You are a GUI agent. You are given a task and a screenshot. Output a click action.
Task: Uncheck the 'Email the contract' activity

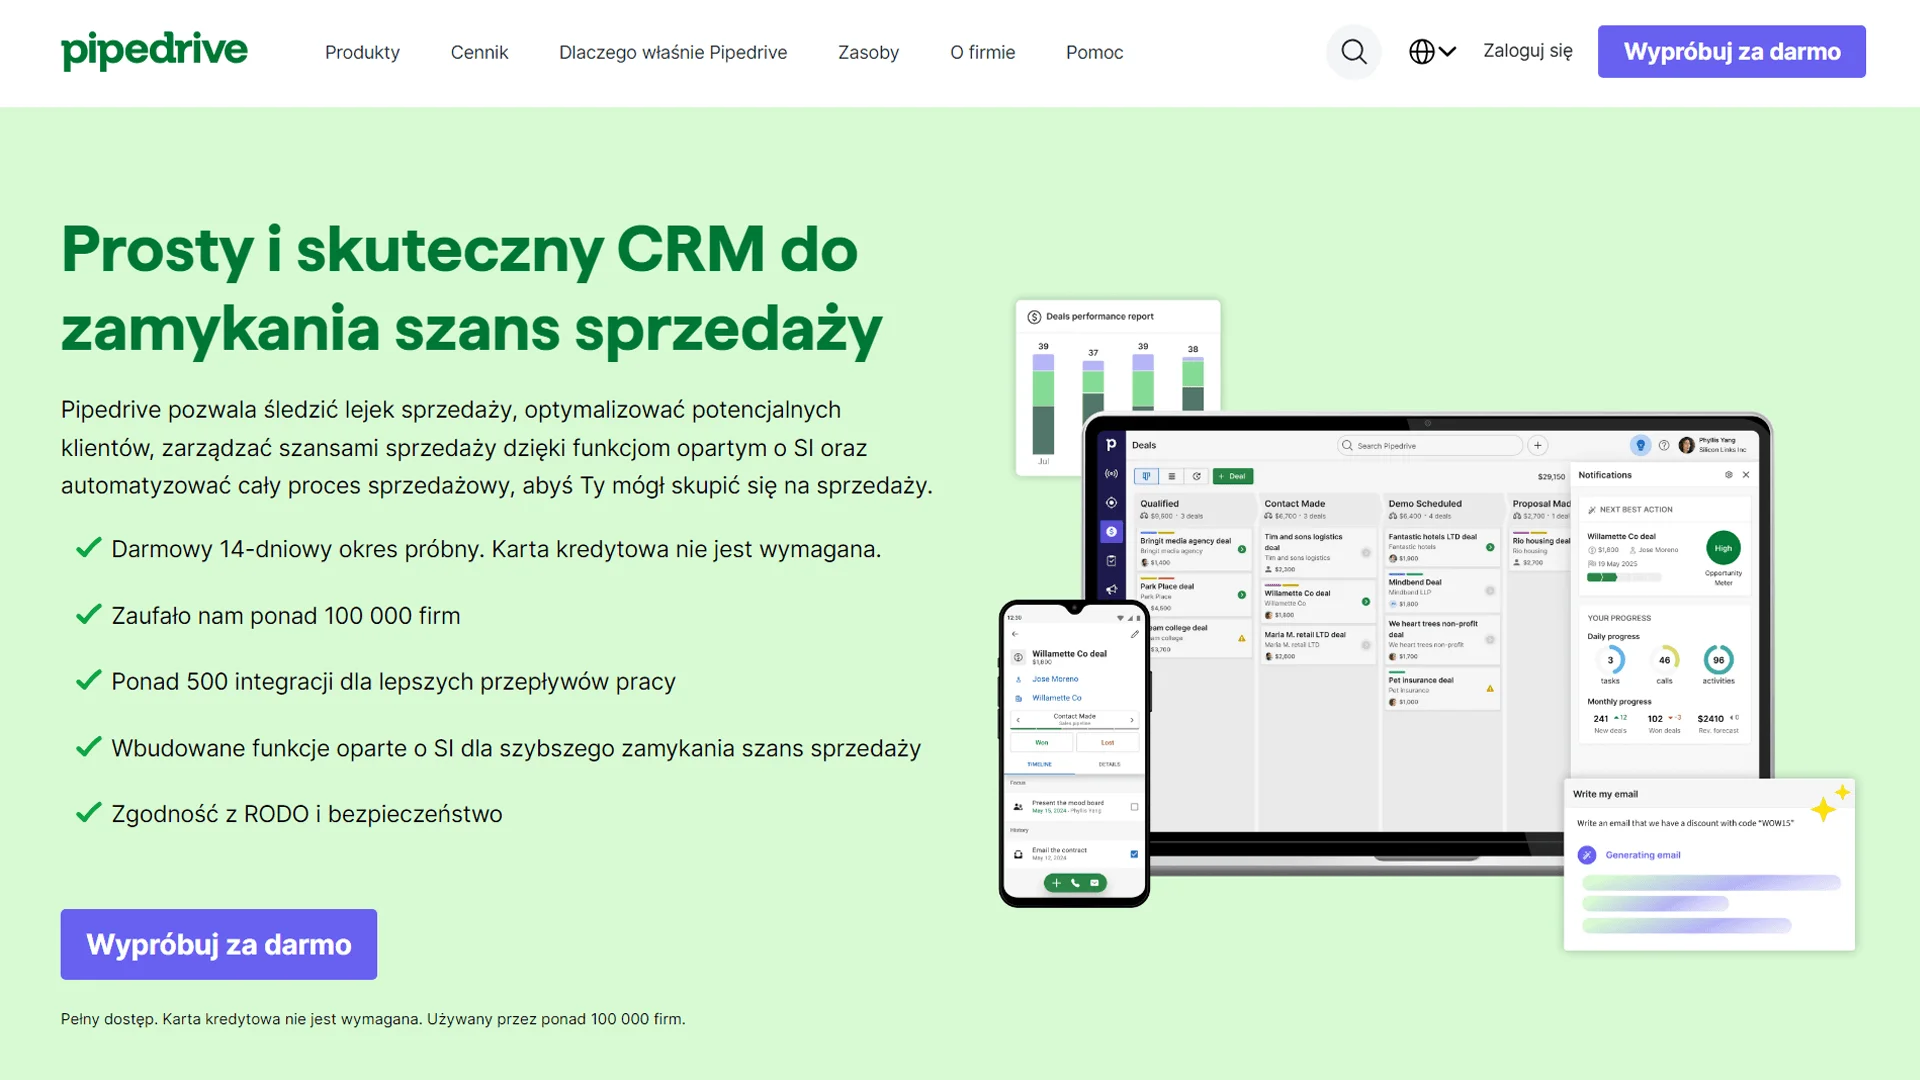click(1134, 853)
